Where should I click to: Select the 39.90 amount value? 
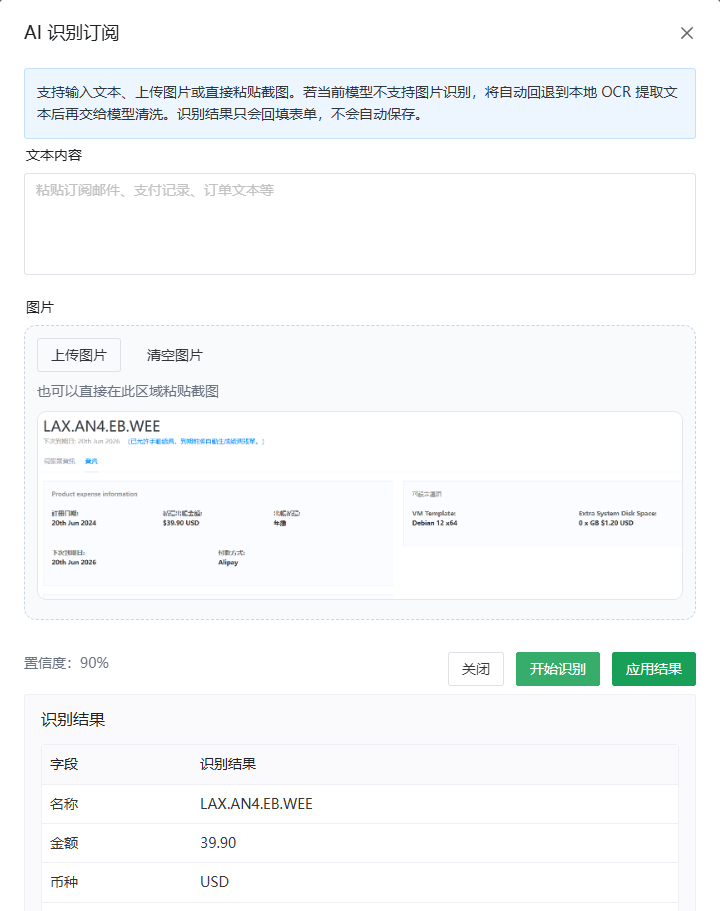click(x=218, y=843)
